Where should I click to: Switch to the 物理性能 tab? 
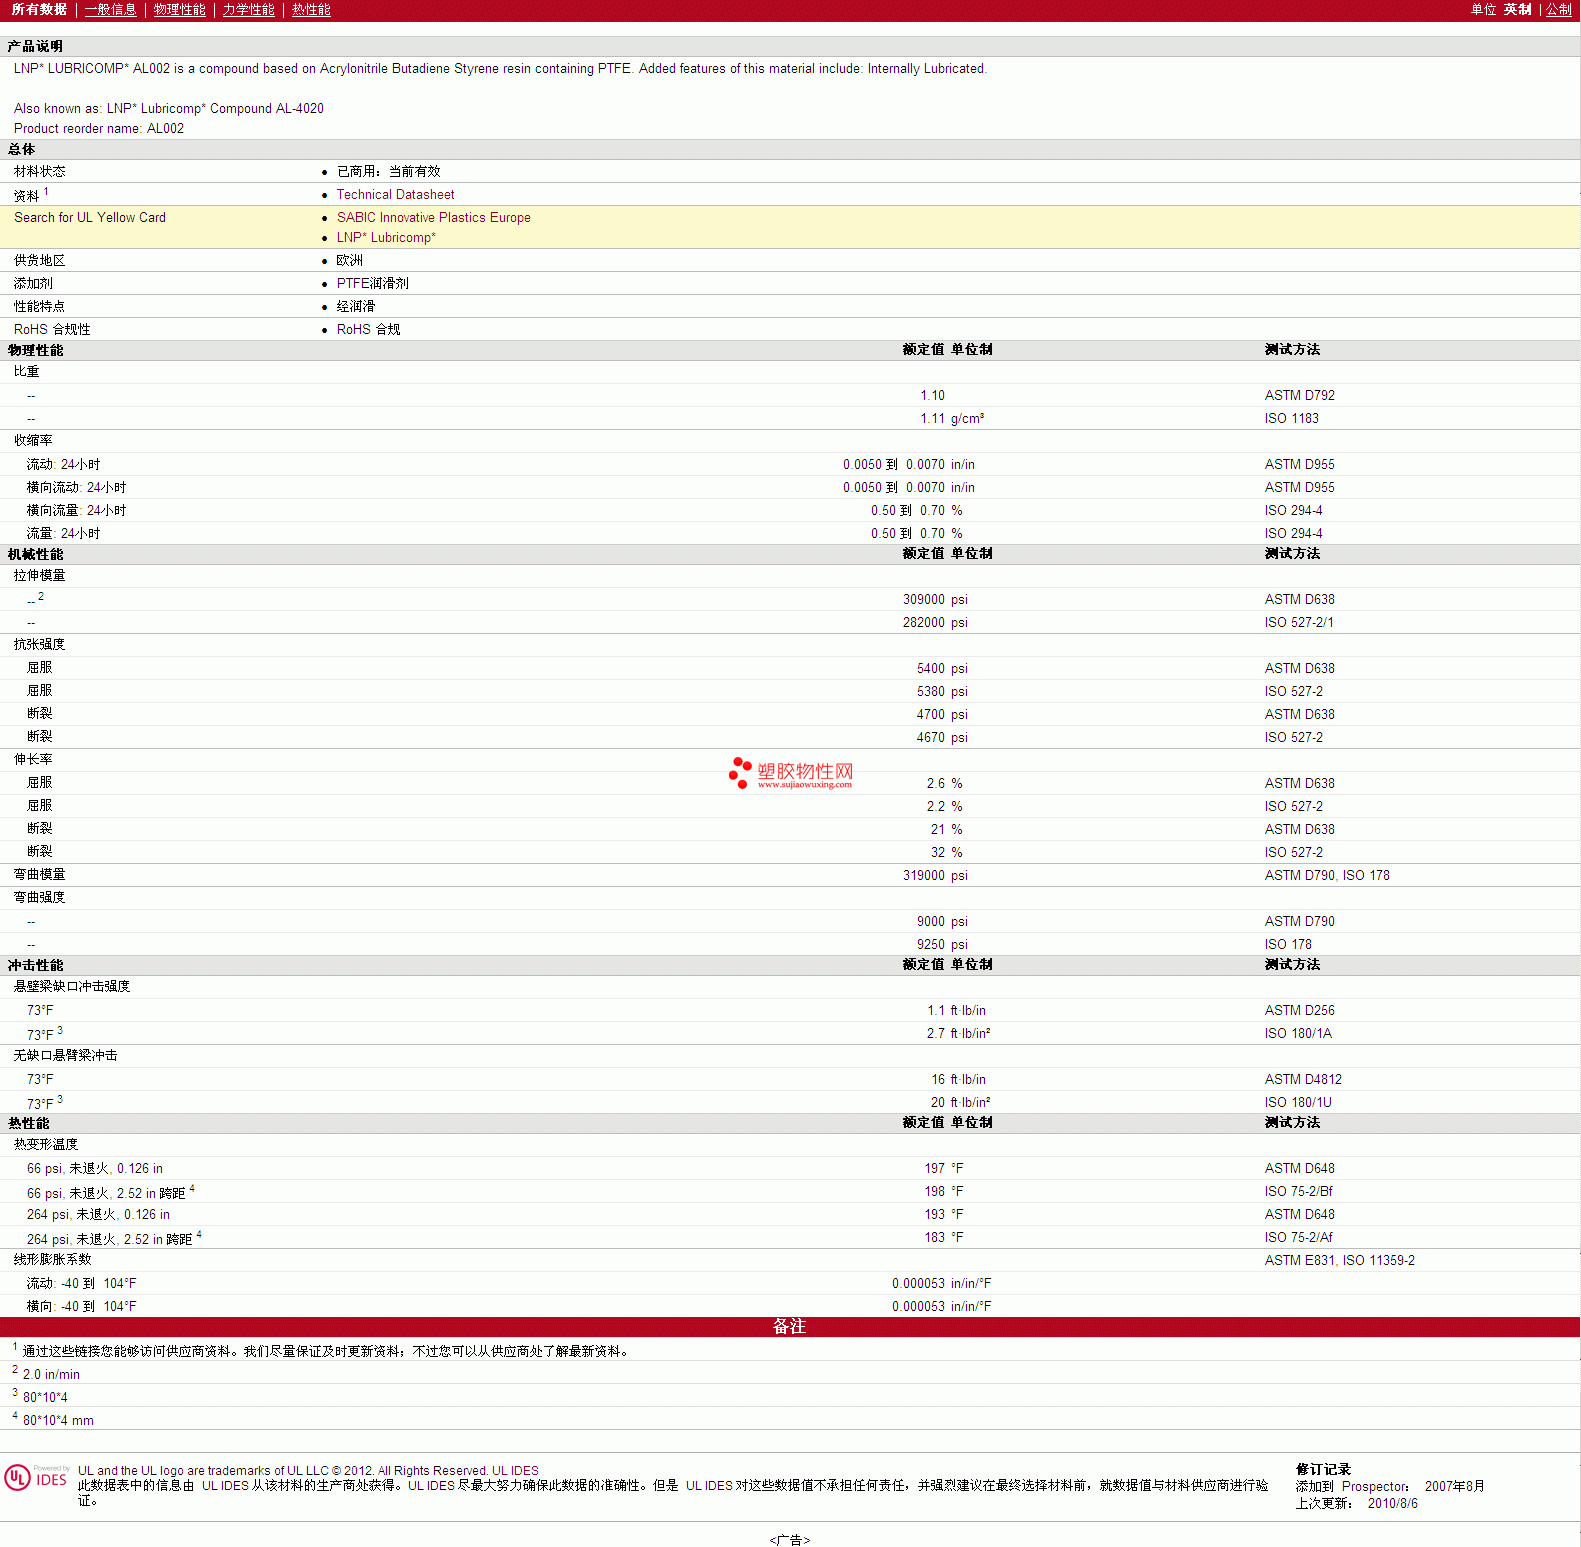(x=179, y=10)
